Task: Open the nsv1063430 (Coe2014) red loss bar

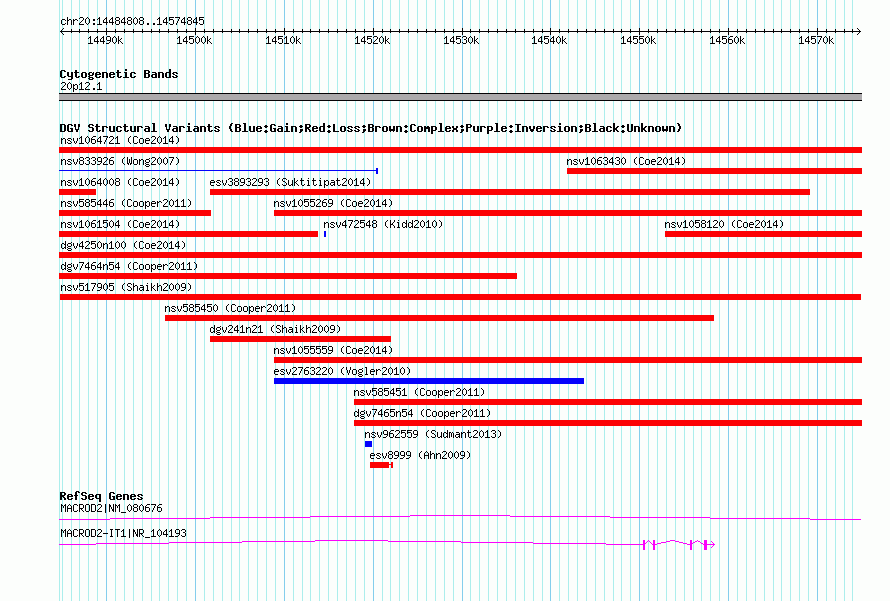Action: click(714, 171)
